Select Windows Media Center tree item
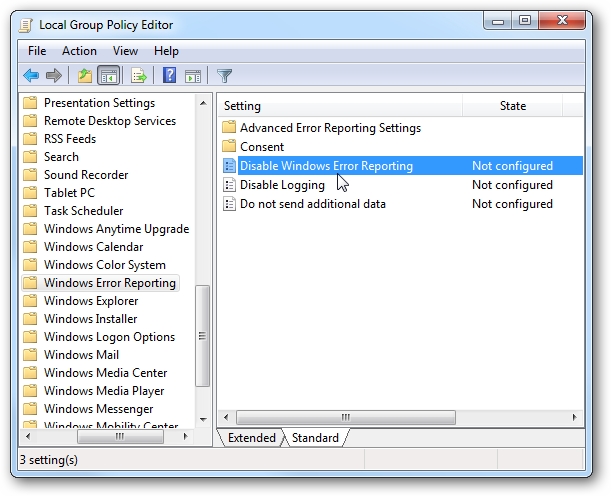This screenshot has height=496, width=611. [x=106, y=373]
